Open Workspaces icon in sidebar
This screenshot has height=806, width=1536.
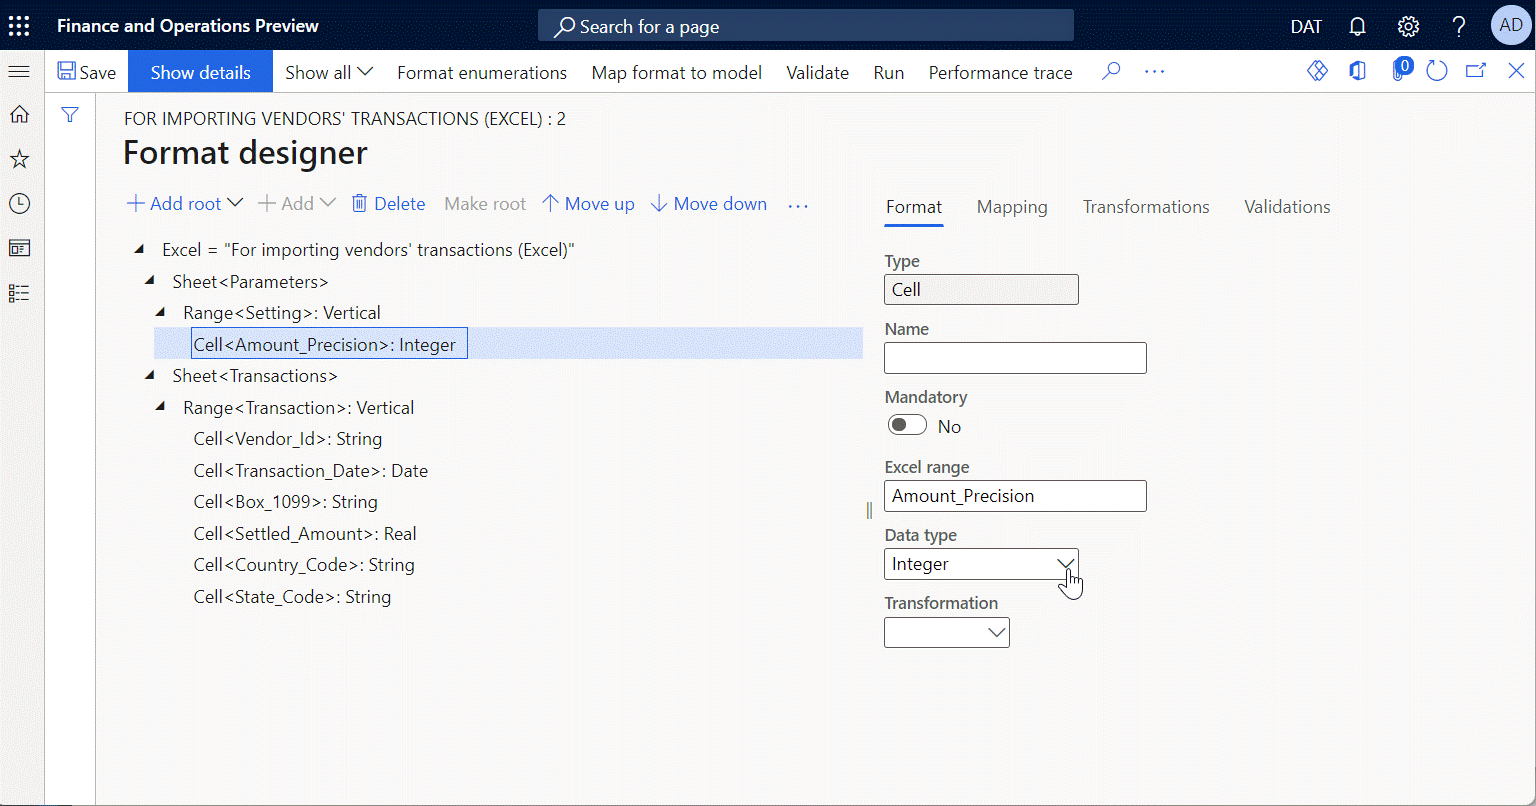pyautogui.click(x=19, y=248)
